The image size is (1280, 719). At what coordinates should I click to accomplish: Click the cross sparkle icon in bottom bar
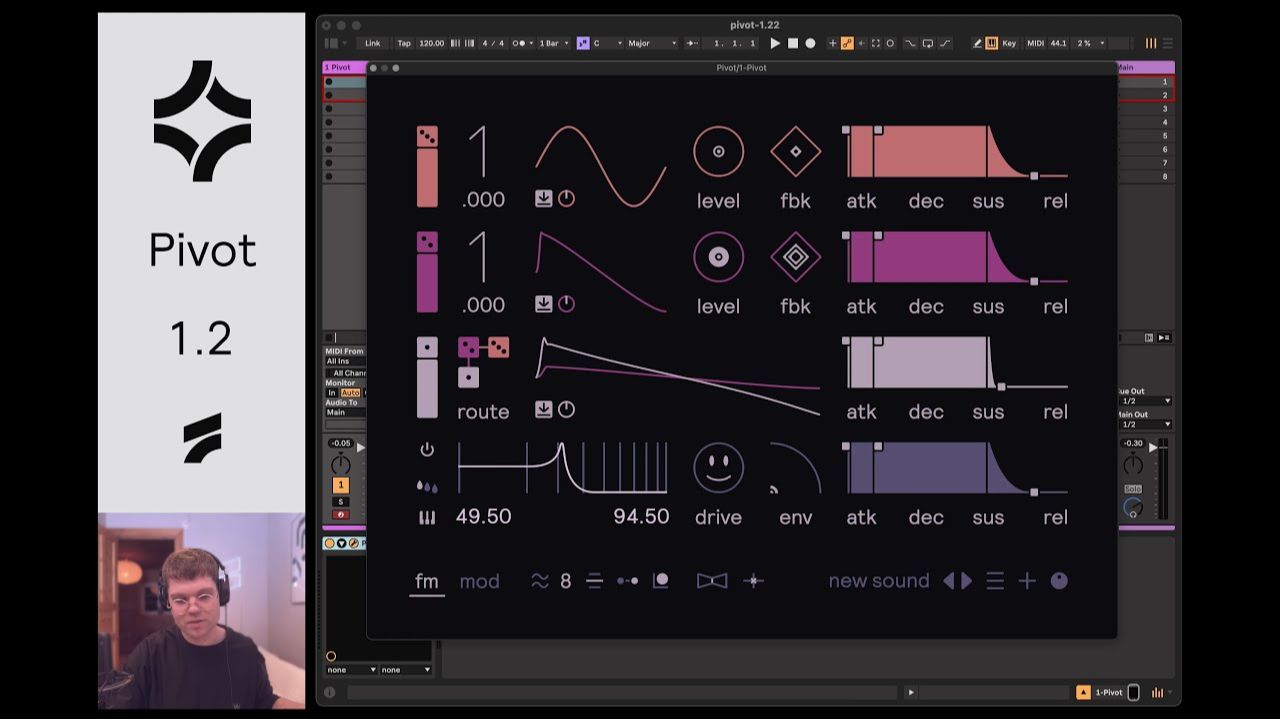click(x=754, y=581)
